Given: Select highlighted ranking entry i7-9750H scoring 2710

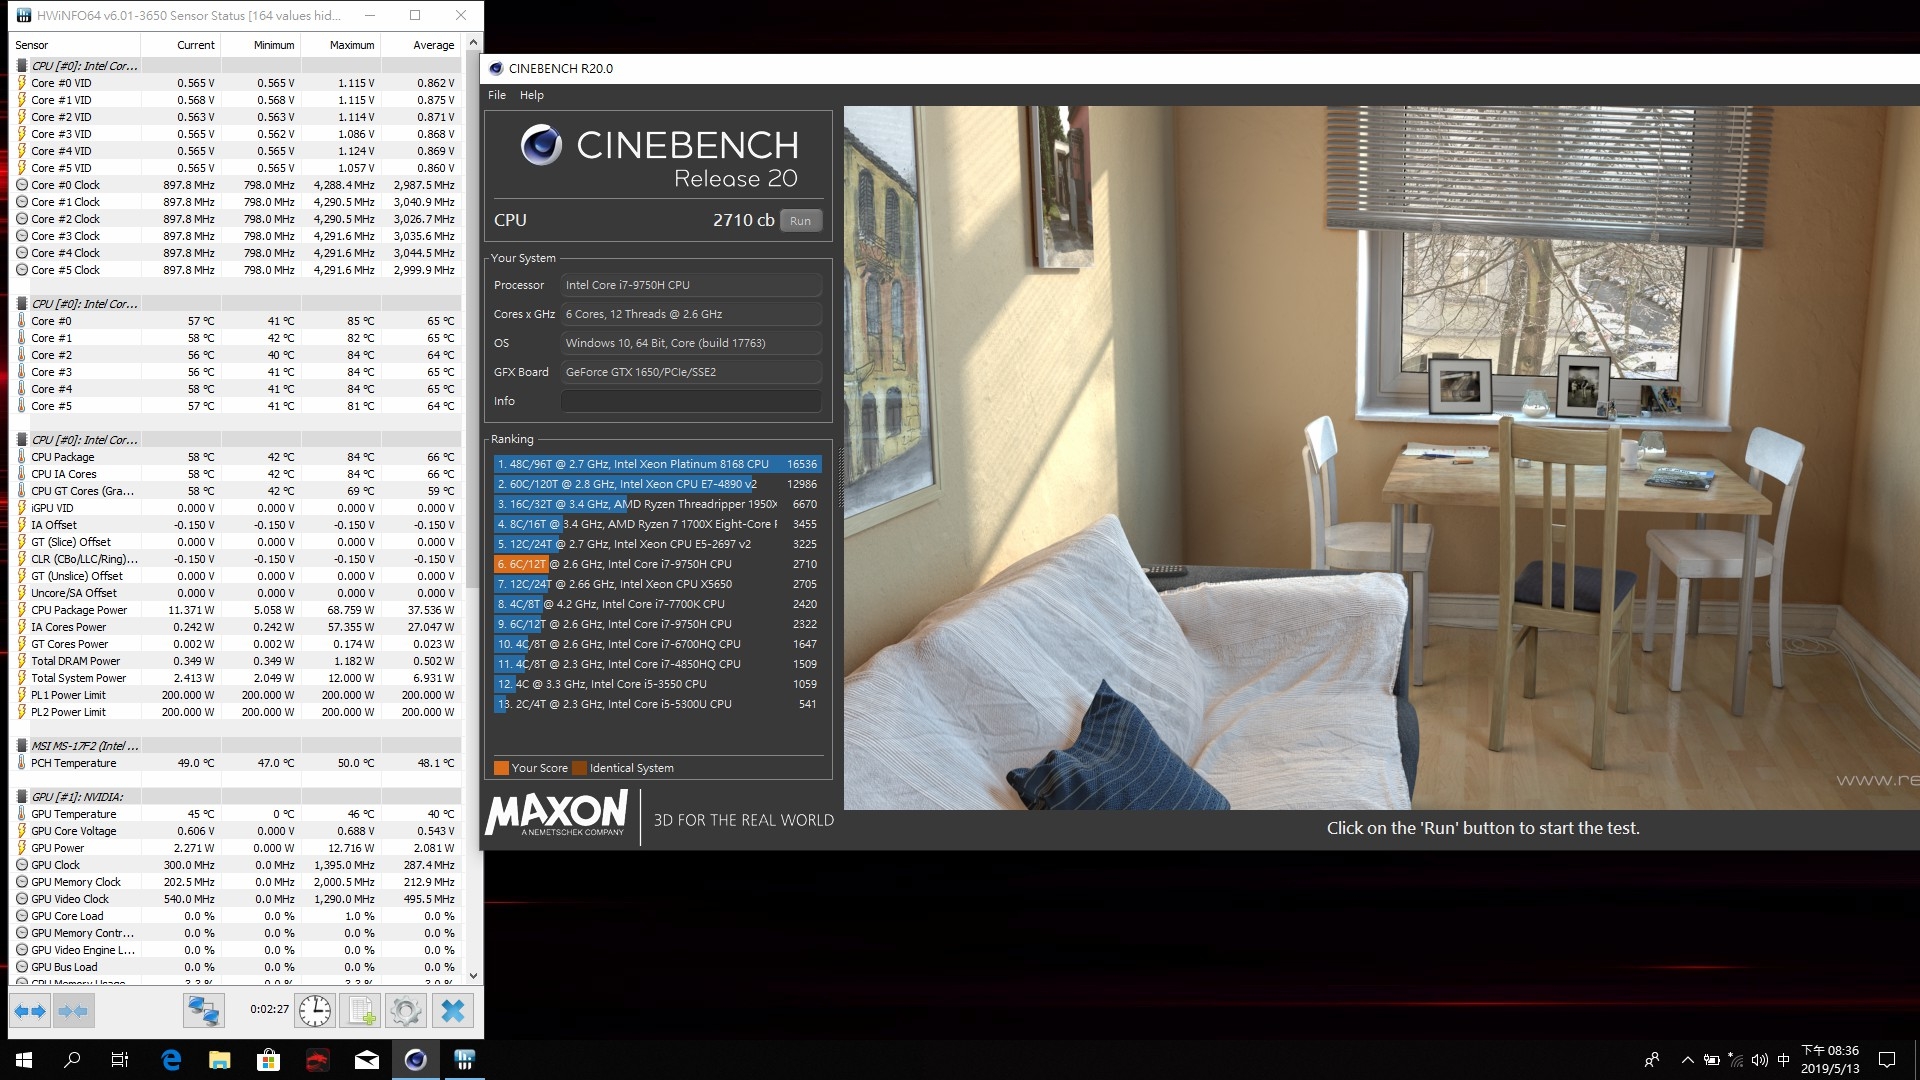Looking at the screenshot, I should pyautogui.click(x=657, y=564).
